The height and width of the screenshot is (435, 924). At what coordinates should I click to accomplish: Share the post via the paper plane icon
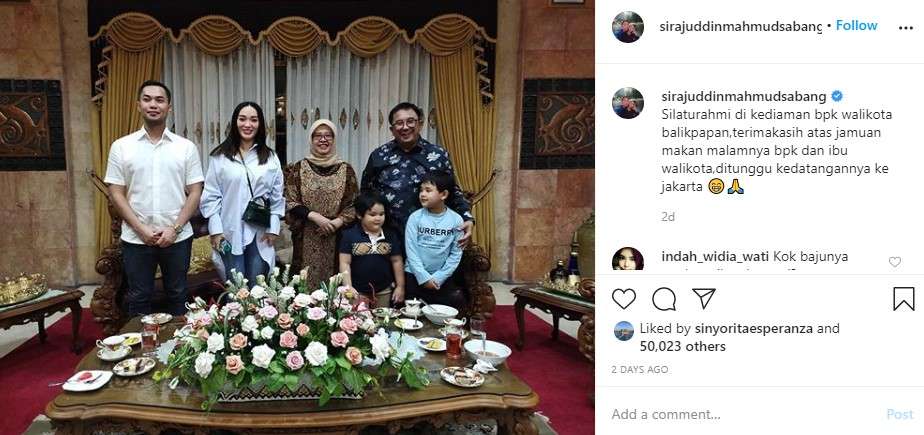coord(704,299)
